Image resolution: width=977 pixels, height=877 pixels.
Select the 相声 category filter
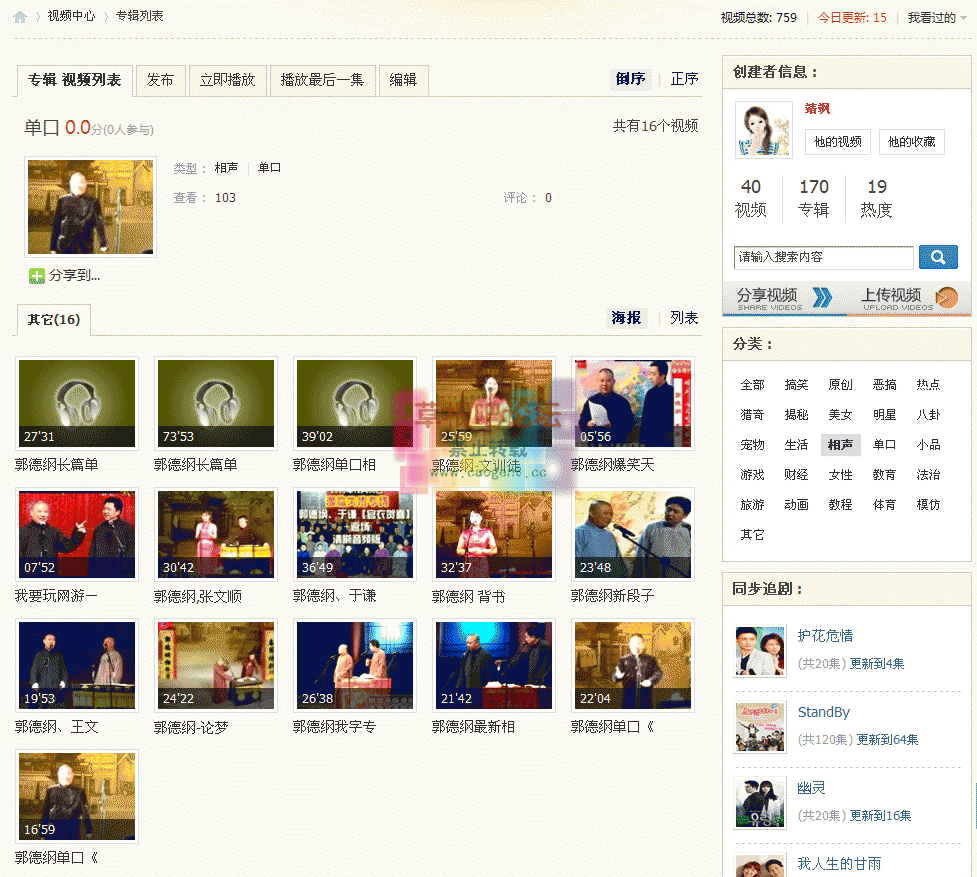pyautogui.click(x=840, y=445)
